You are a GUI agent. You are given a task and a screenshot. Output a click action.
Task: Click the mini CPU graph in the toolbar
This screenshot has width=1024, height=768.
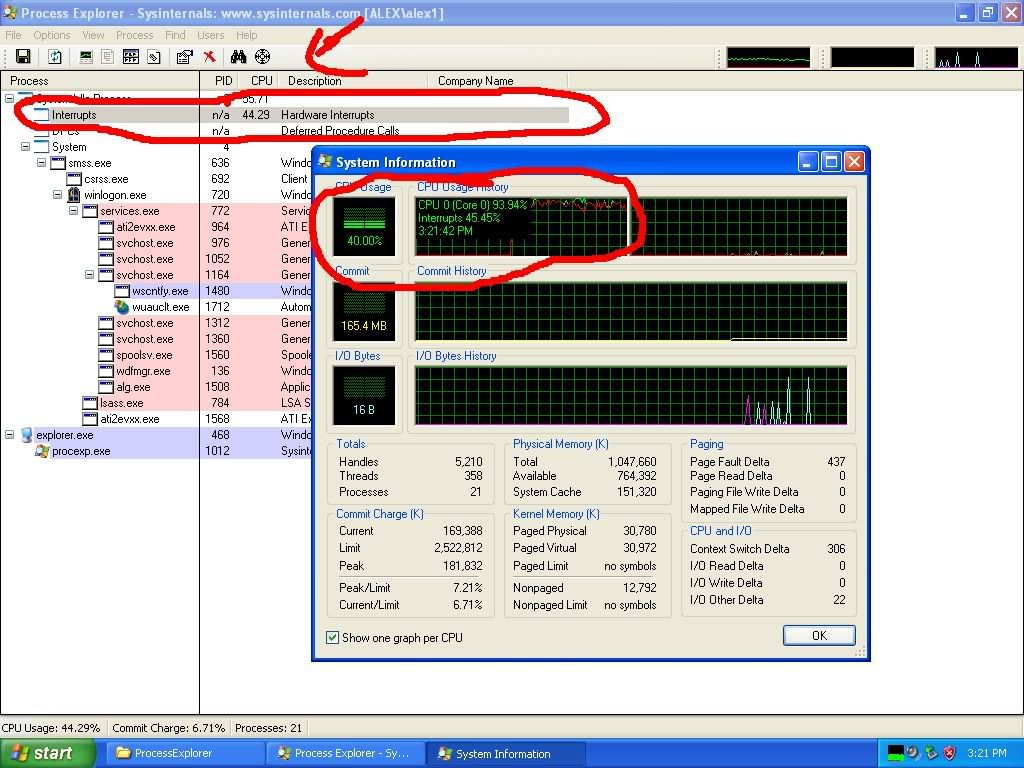(767, 57)
